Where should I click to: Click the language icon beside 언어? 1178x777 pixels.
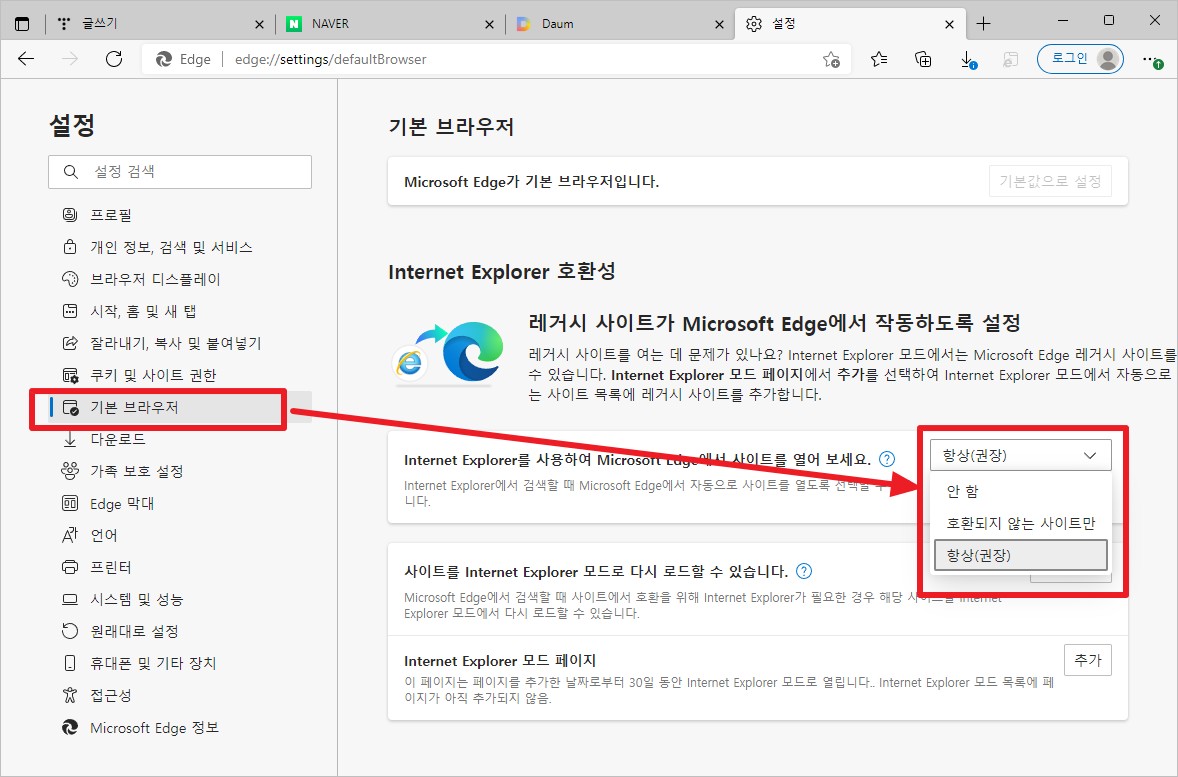pos(70,535)
